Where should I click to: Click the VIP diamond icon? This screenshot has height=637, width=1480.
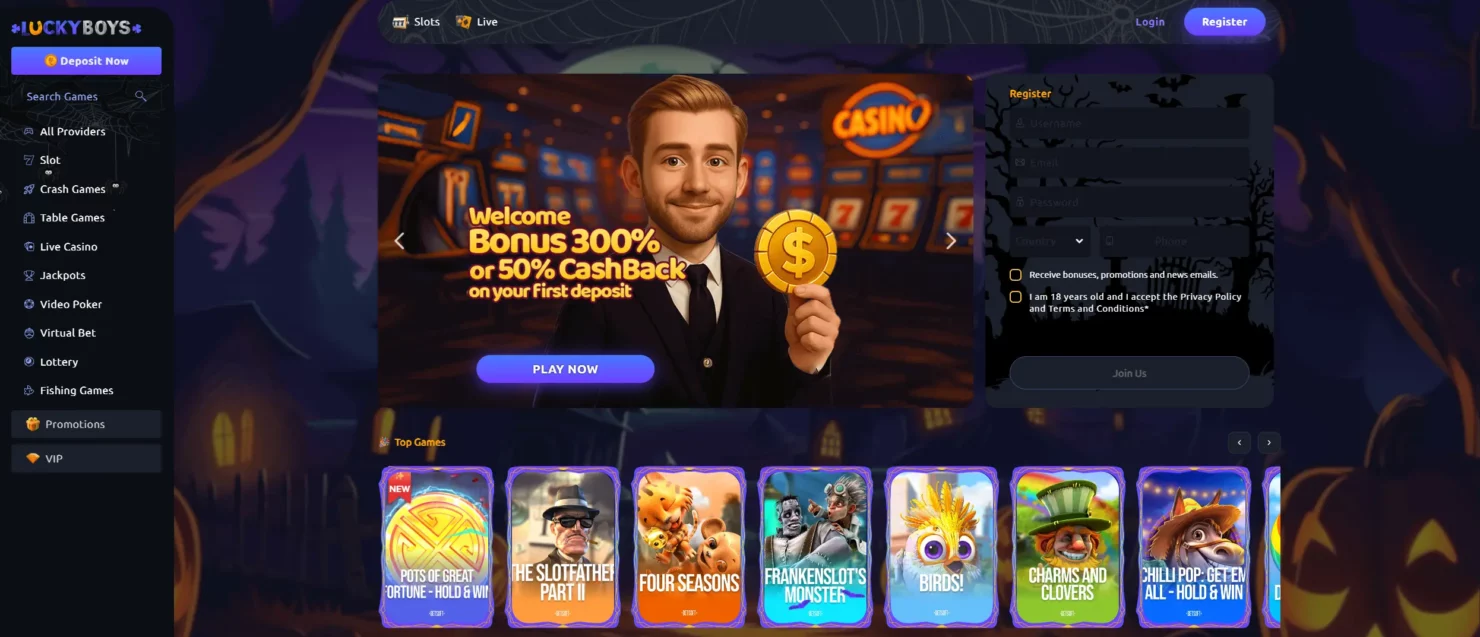33,458
